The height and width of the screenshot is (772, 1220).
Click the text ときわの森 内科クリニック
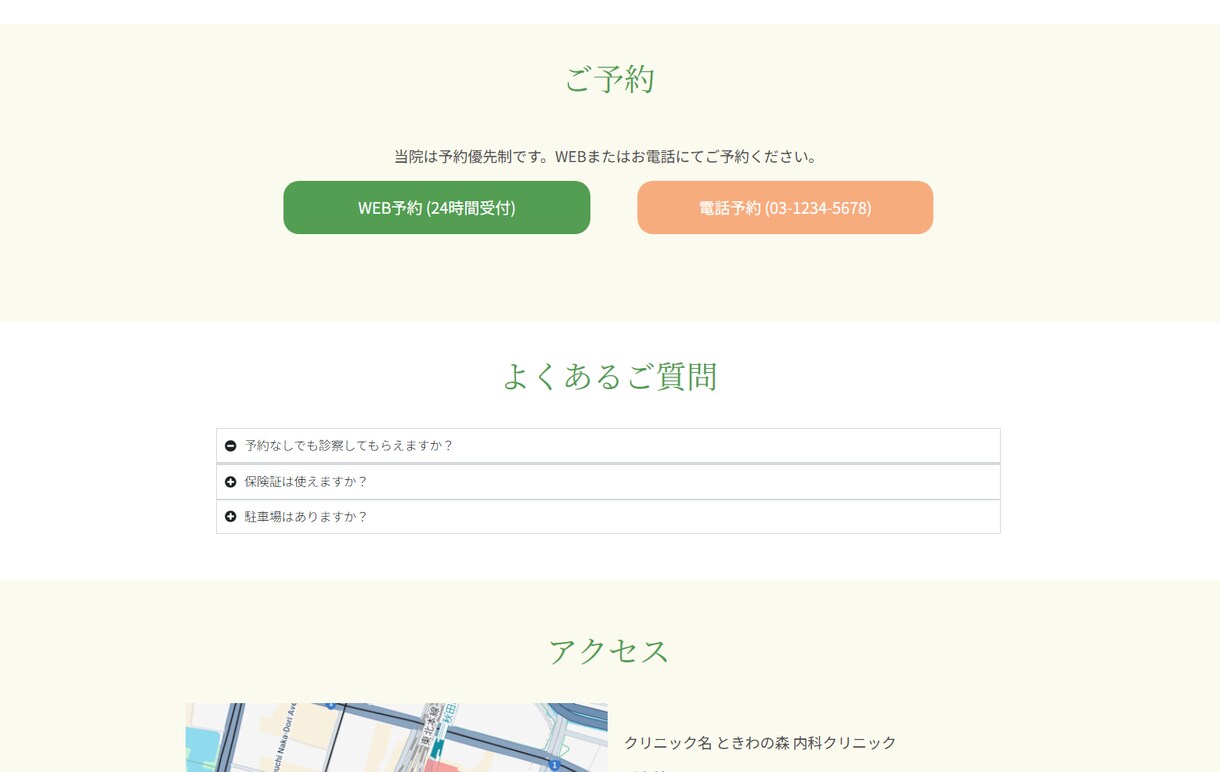tap(806, 743)
